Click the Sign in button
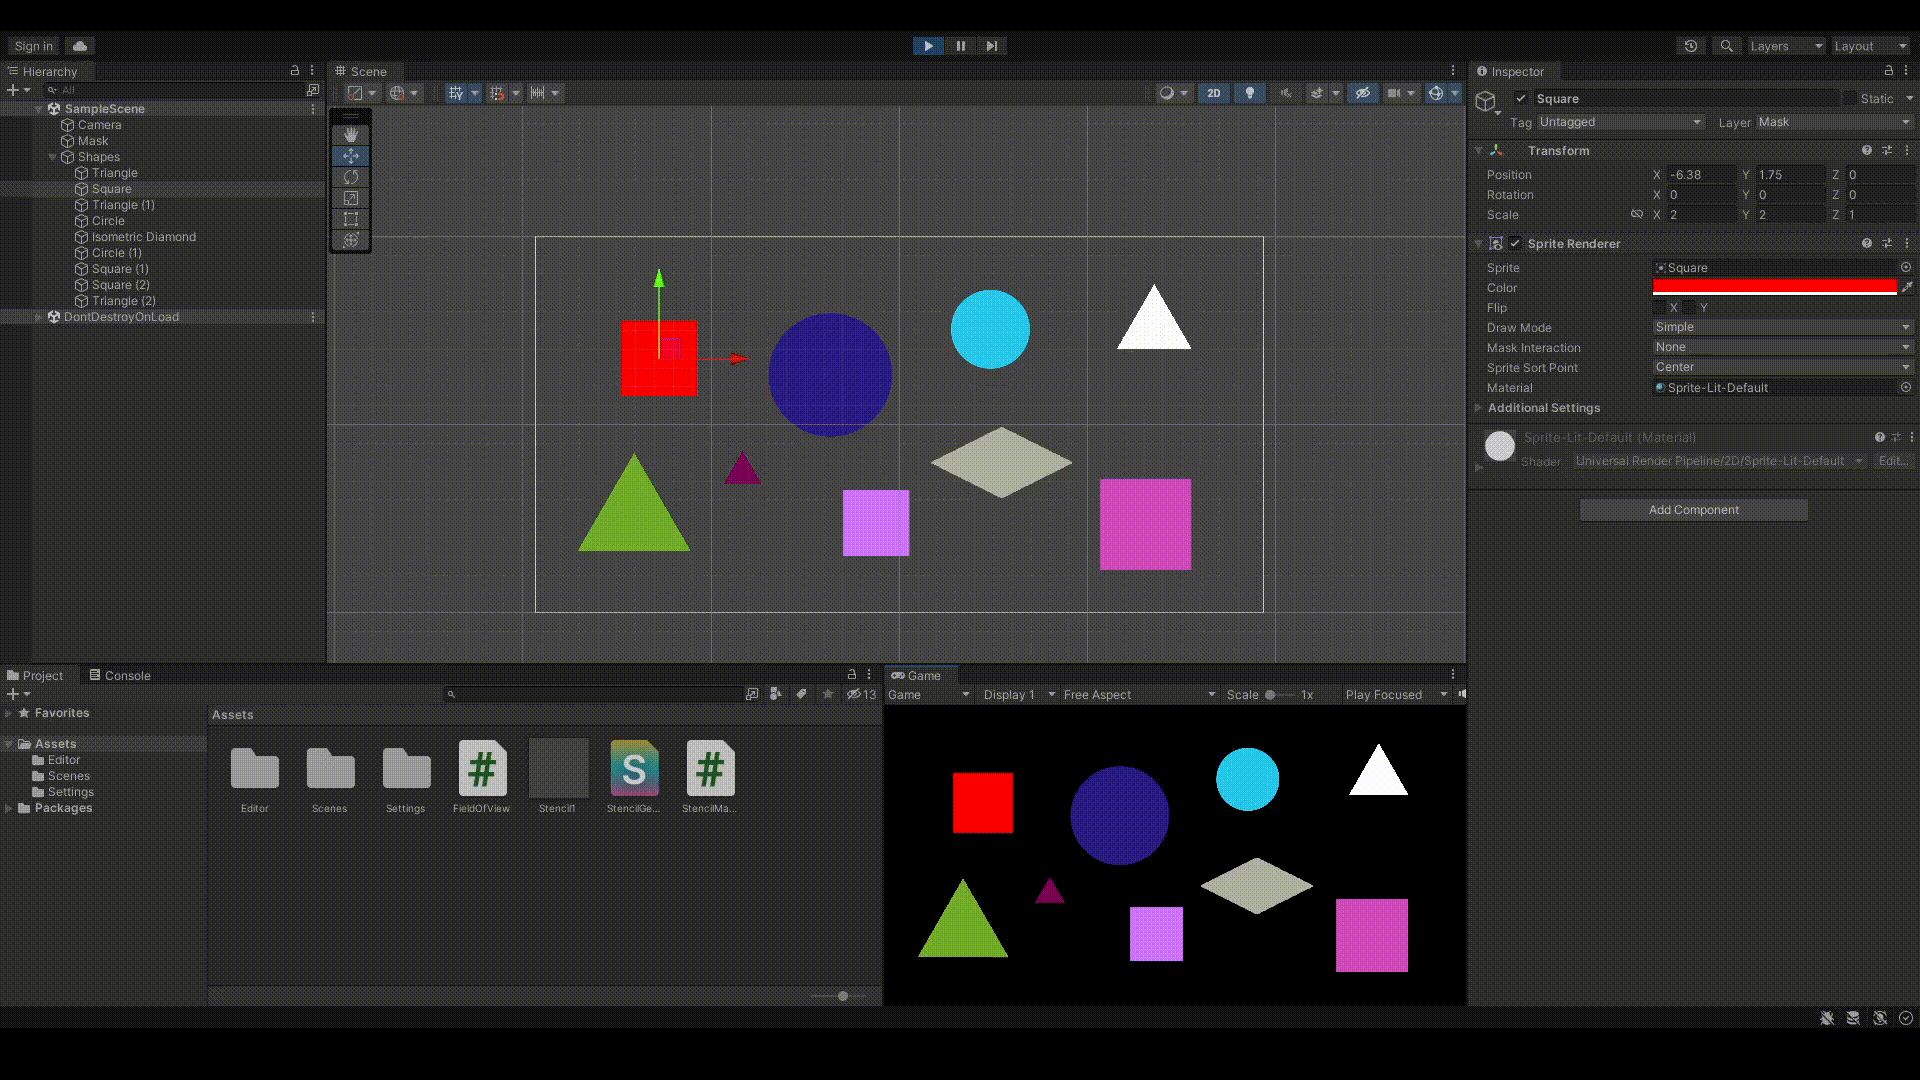1920x1080 pixels. click(34, 46)
